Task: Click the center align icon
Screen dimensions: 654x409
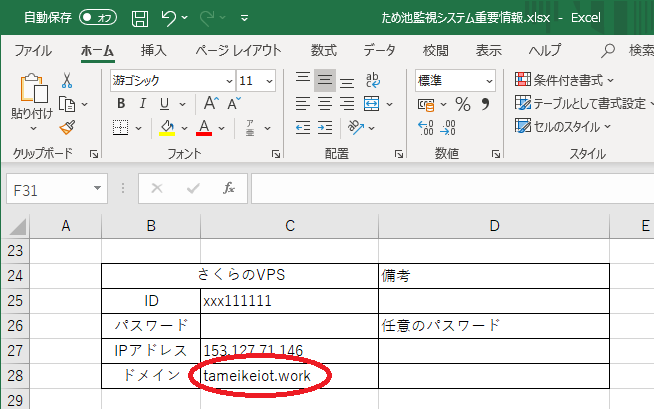Action: pyautogui.click(x=325, y=104)
